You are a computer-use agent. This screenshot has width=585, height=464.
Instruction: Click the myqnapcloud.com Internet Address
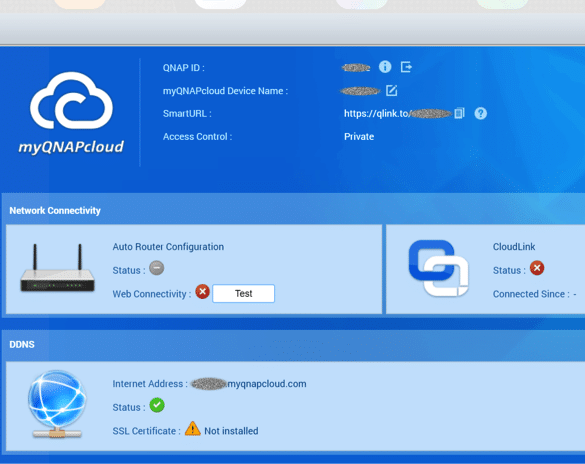[x=249, y=384]
